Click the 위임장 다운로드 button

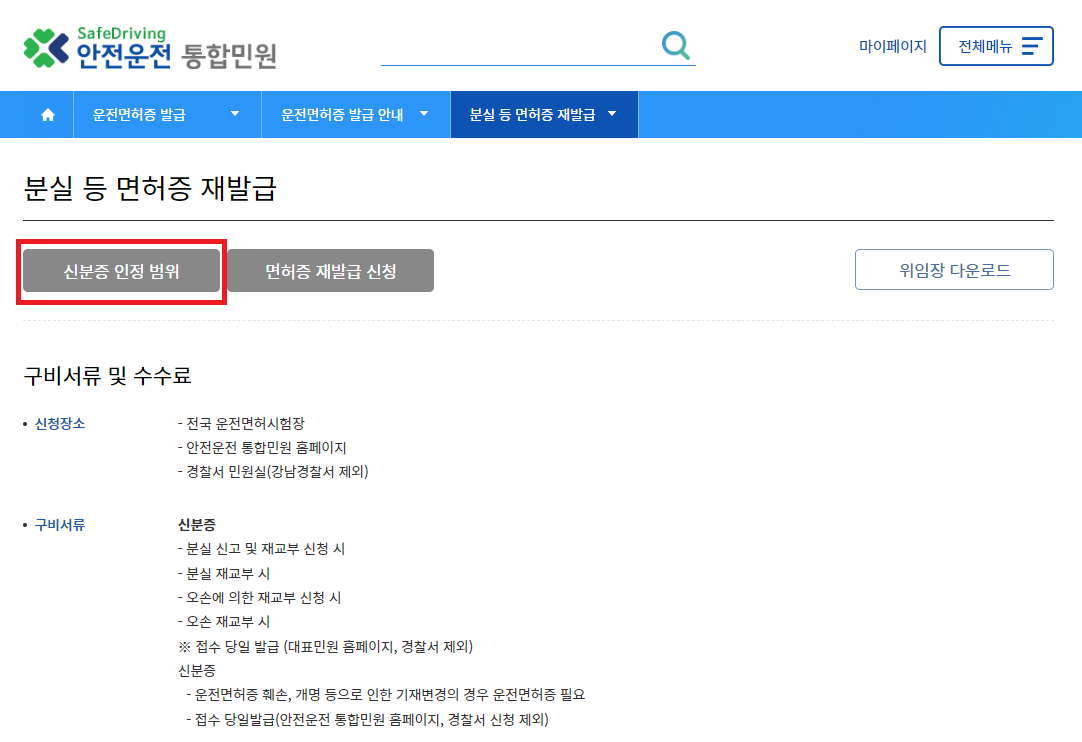pyautogui.click(x=953, y=269)
